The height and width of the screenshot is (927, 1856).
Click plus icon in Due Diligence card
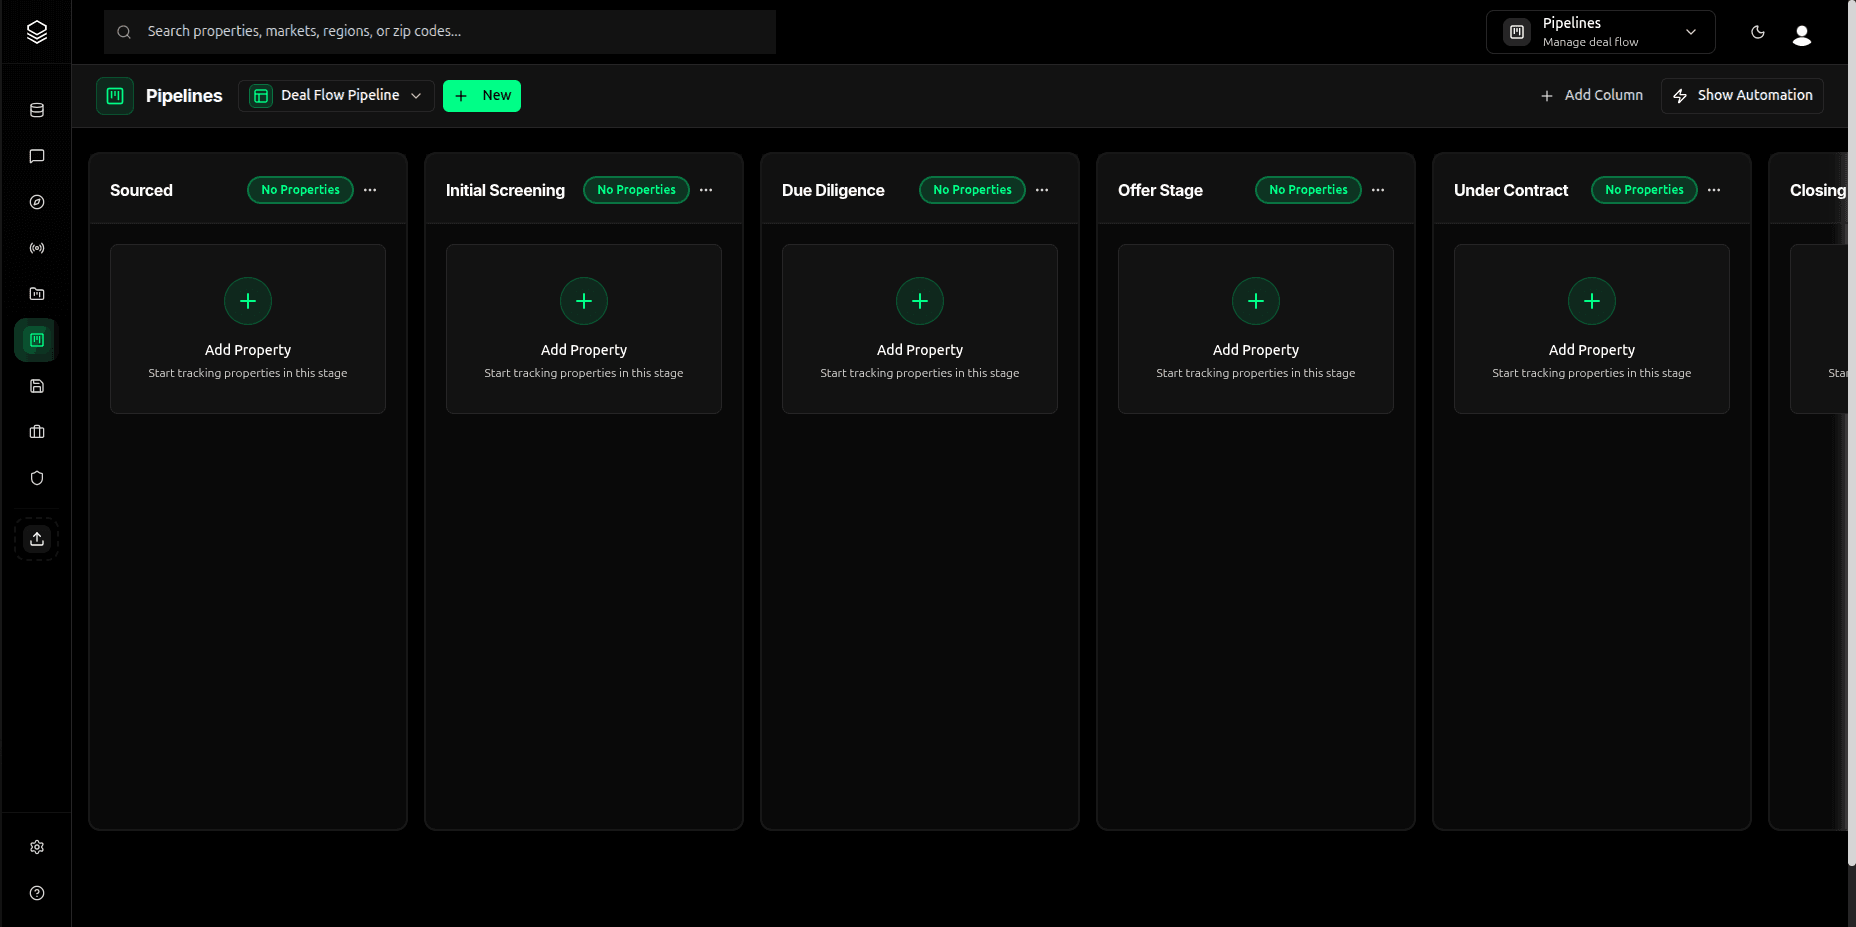[x=920, y=301]
